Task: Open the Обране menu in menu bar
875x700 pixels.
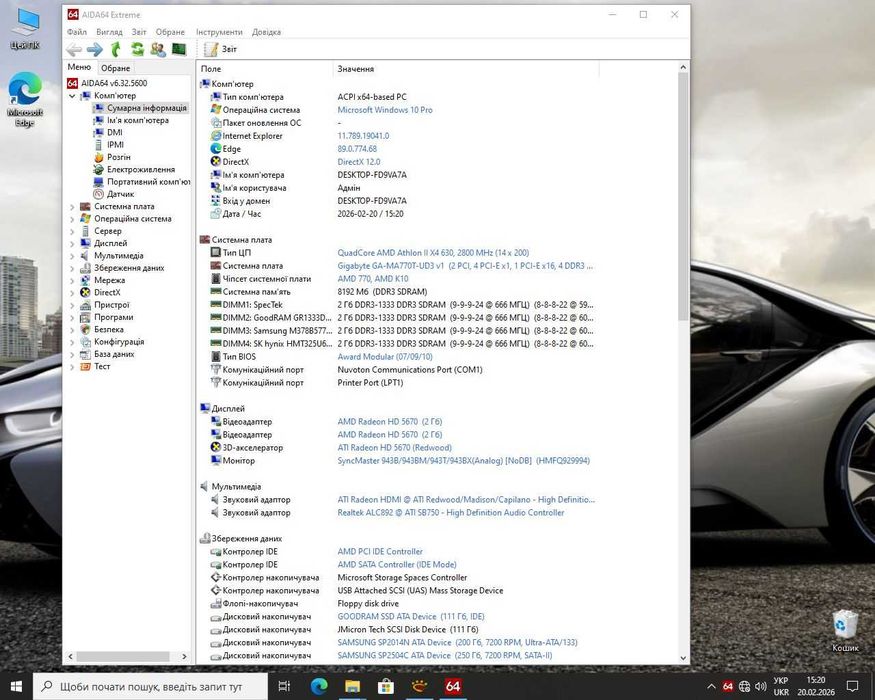Action: (170, 32)
